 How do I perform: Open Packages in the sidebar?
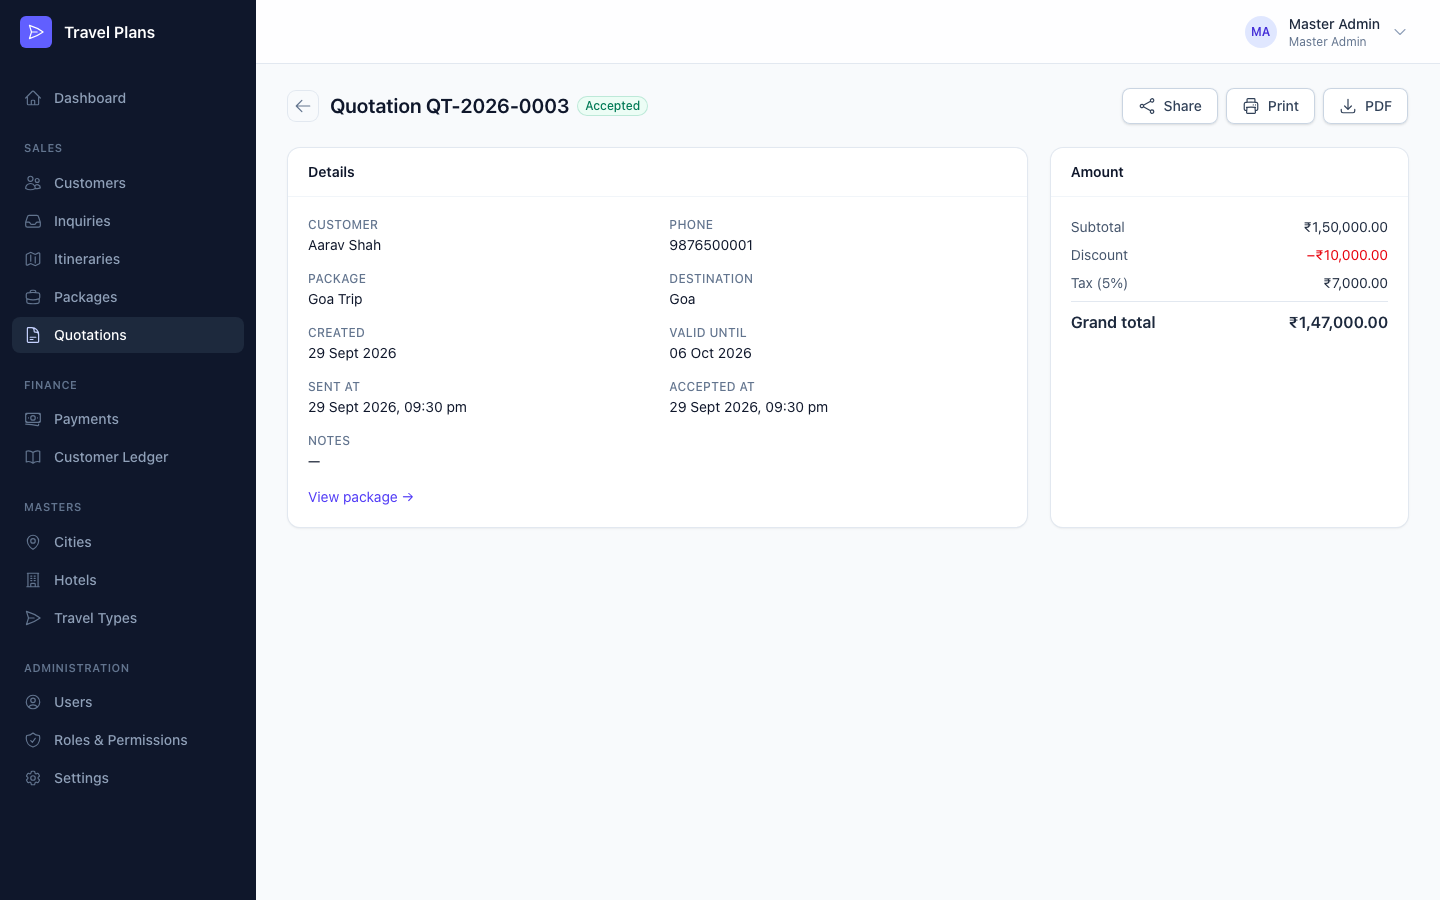128,297
